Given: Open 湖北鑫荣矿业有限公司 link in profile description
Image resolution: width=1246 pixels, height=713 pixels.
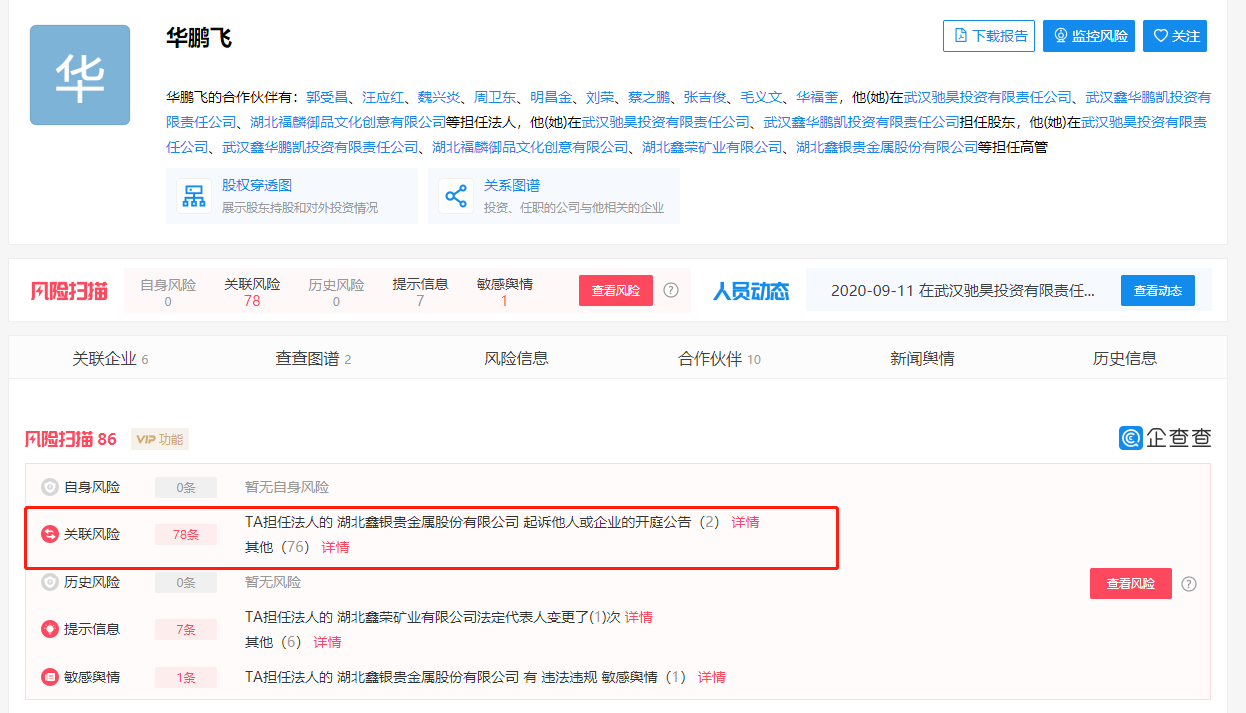Looking at the screenshot, I should click(712, 147).
